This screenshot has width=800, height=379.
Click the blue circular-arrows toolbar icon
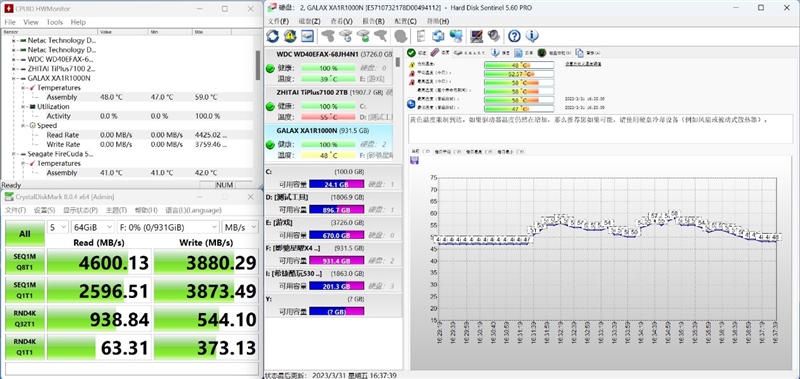[x=438, y=36]
